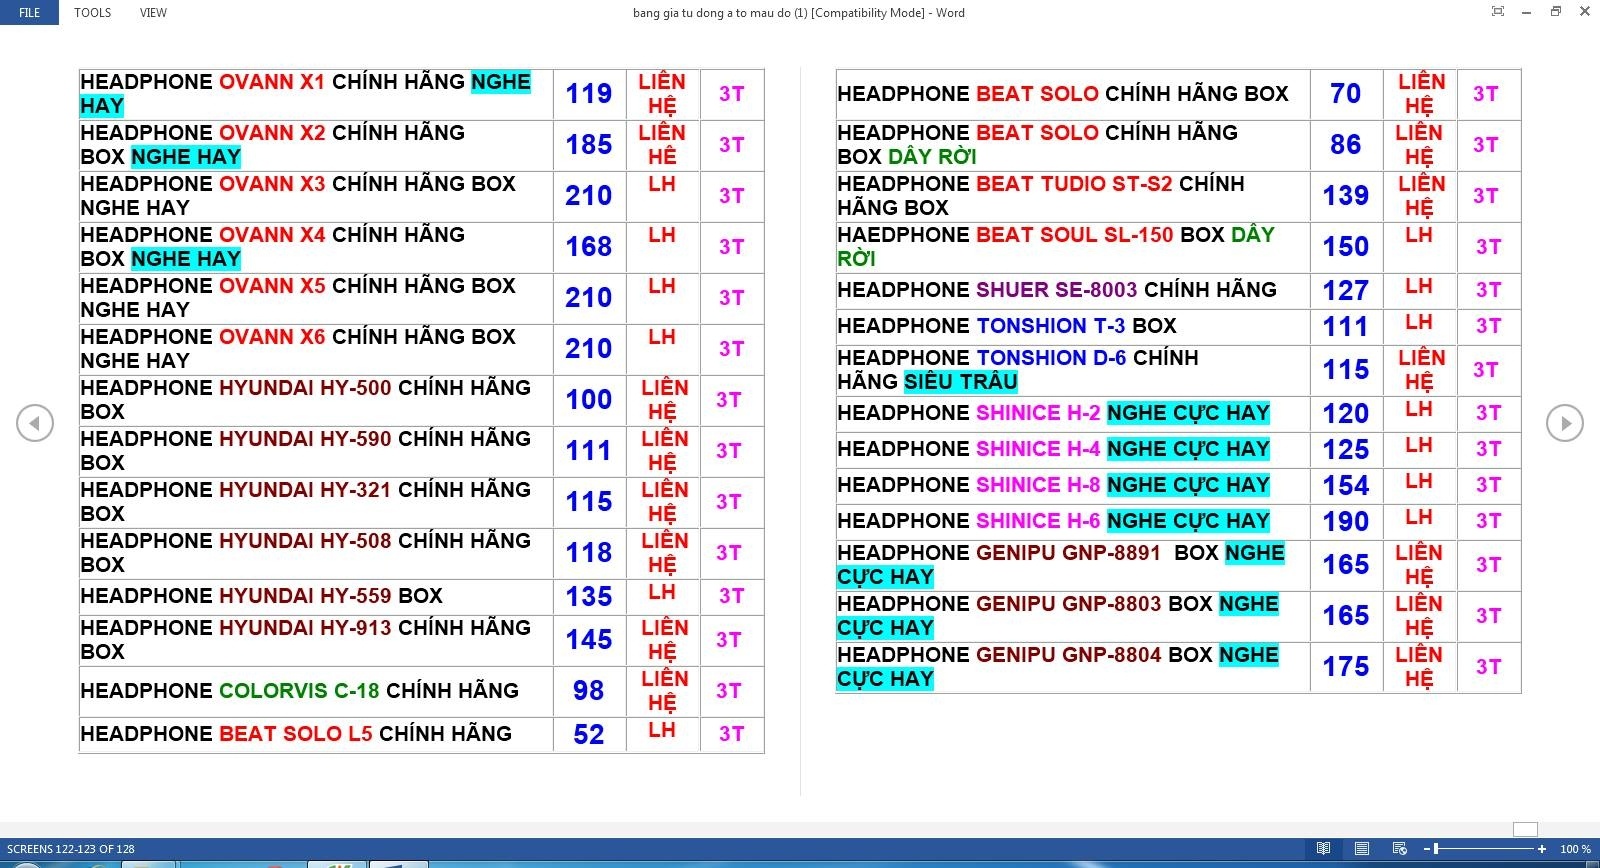Open the FILE tab
1600x868 pixels.
click(x=30, y=13)
